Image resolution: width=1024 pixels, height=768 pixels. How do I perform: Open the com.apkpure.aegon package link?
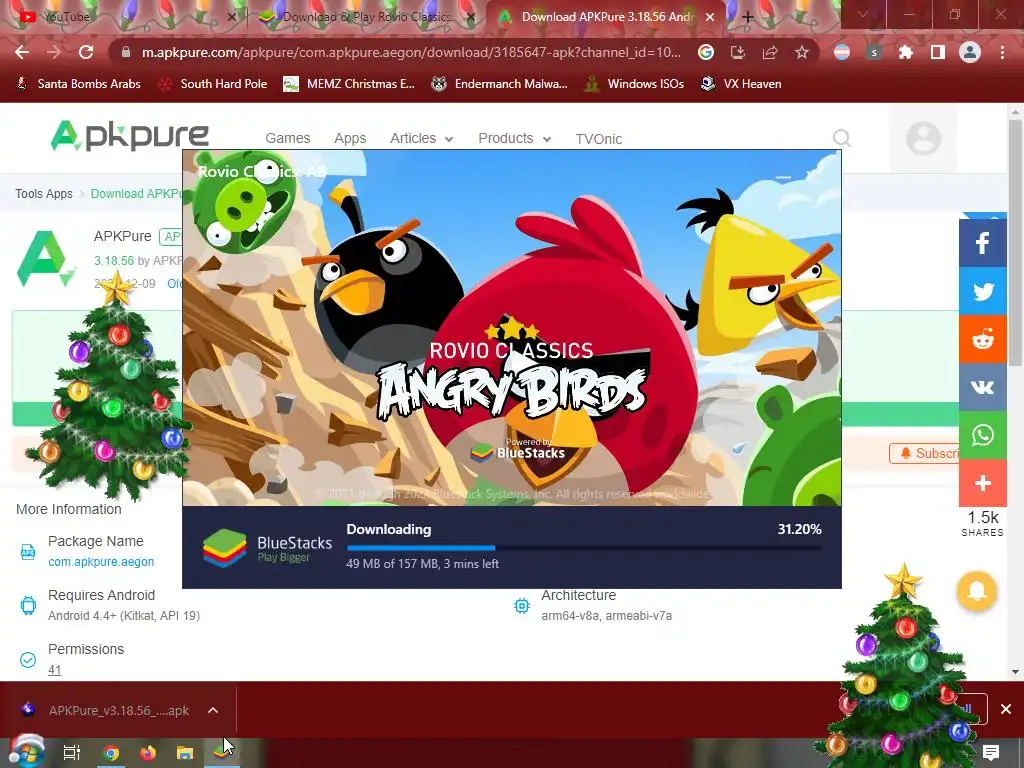click(101, 562)
